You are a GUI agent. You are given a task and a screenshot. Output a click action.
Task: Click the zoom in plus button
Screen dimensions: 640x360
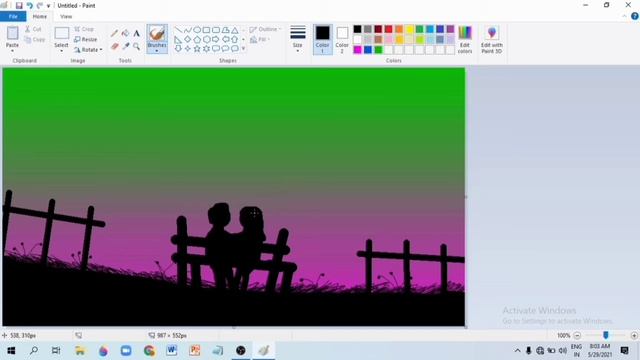(634, 336)
